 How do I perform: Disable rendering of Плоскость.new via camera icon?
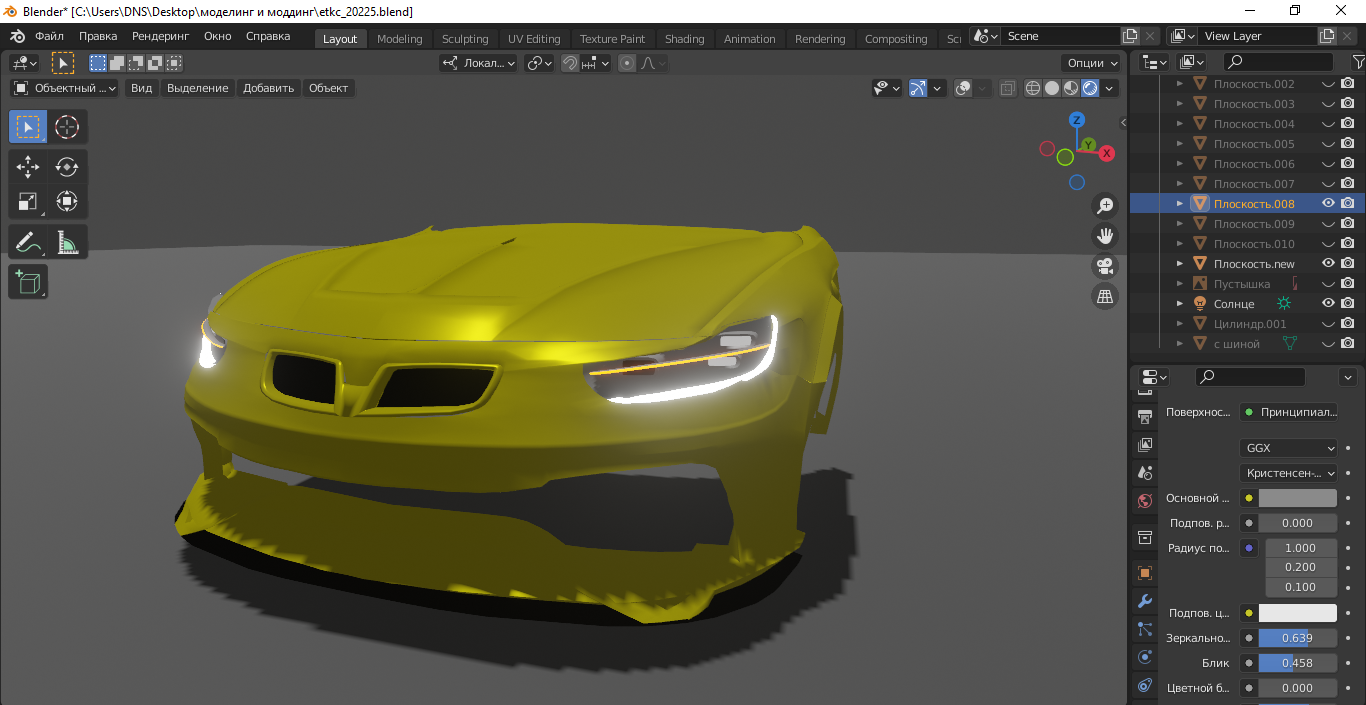click(x=1348, y=263)
